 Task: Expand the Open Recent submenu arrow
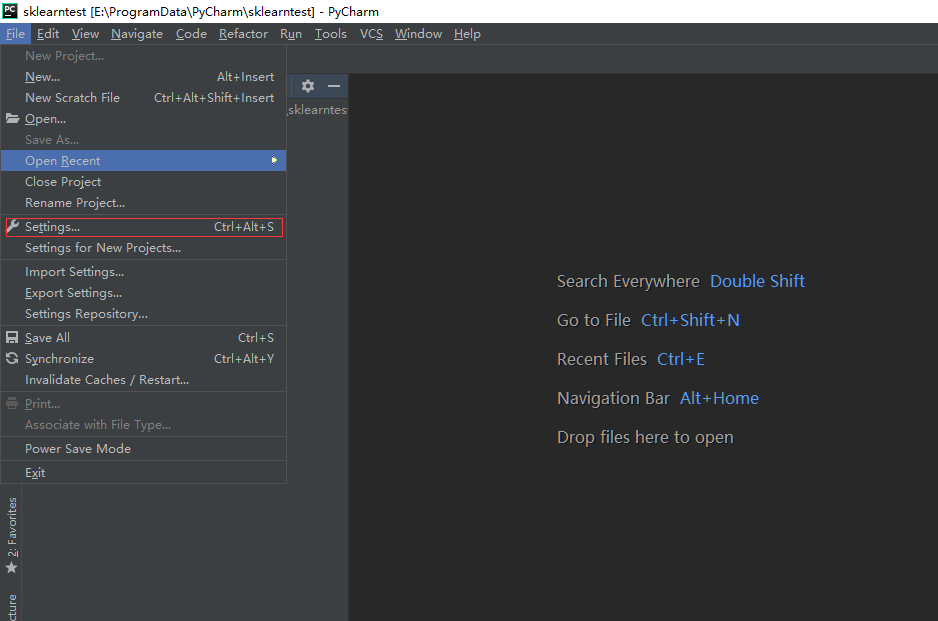(x=274, y=160)
